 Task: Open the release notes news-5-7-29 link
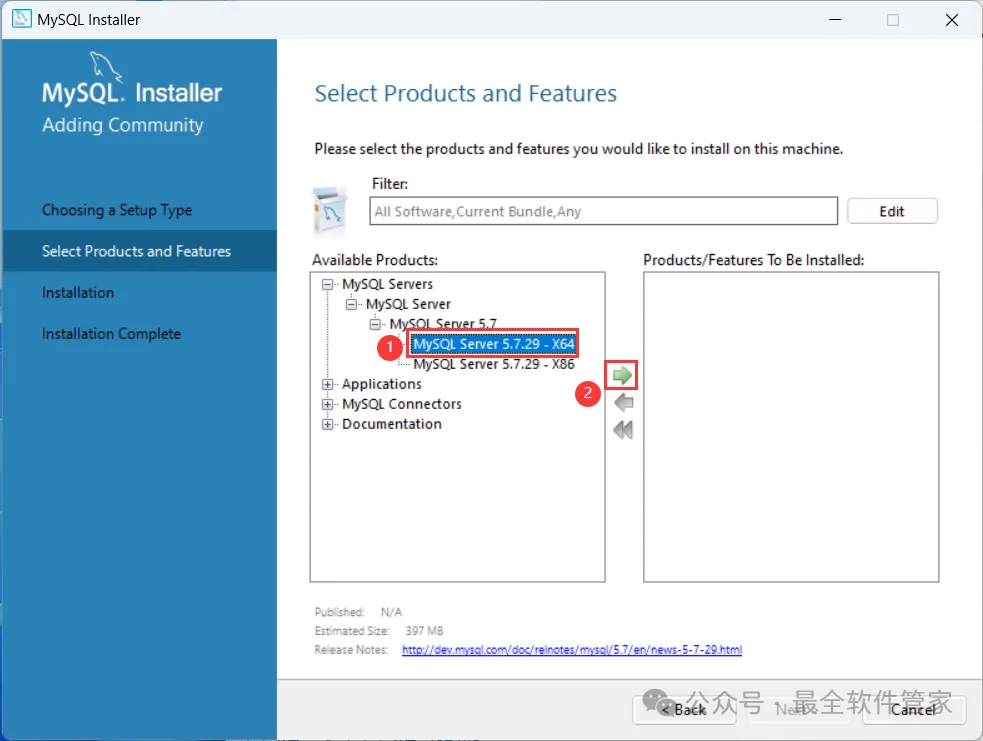(x=571, y=650)
